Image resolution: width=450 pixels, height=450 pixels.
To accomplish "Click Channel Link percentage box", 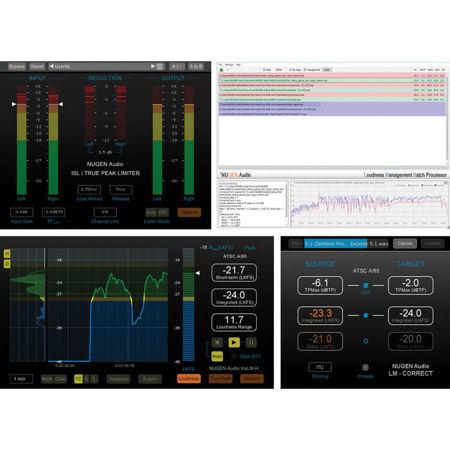I will pyautogui.click(x=105, y=212).
